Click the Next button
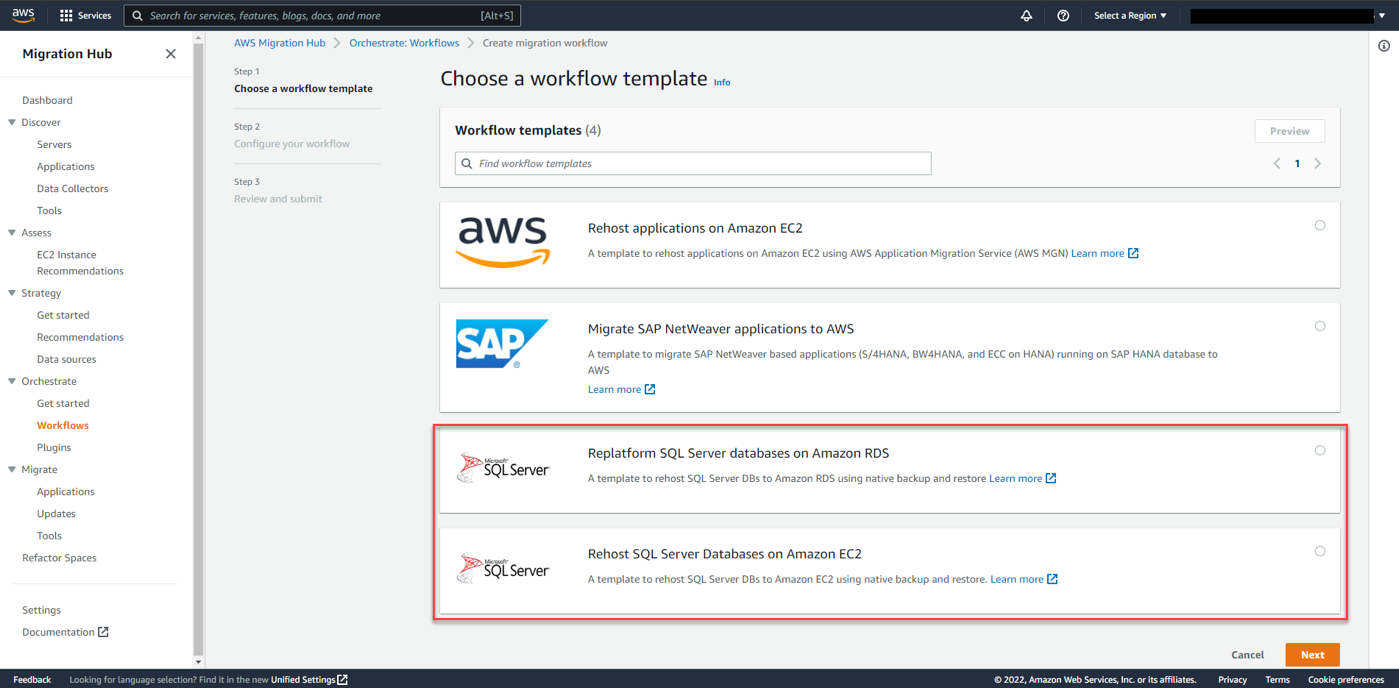The width and height of the screenshot is (1399, 688). pyautogui.click(x=1312, y=655)
